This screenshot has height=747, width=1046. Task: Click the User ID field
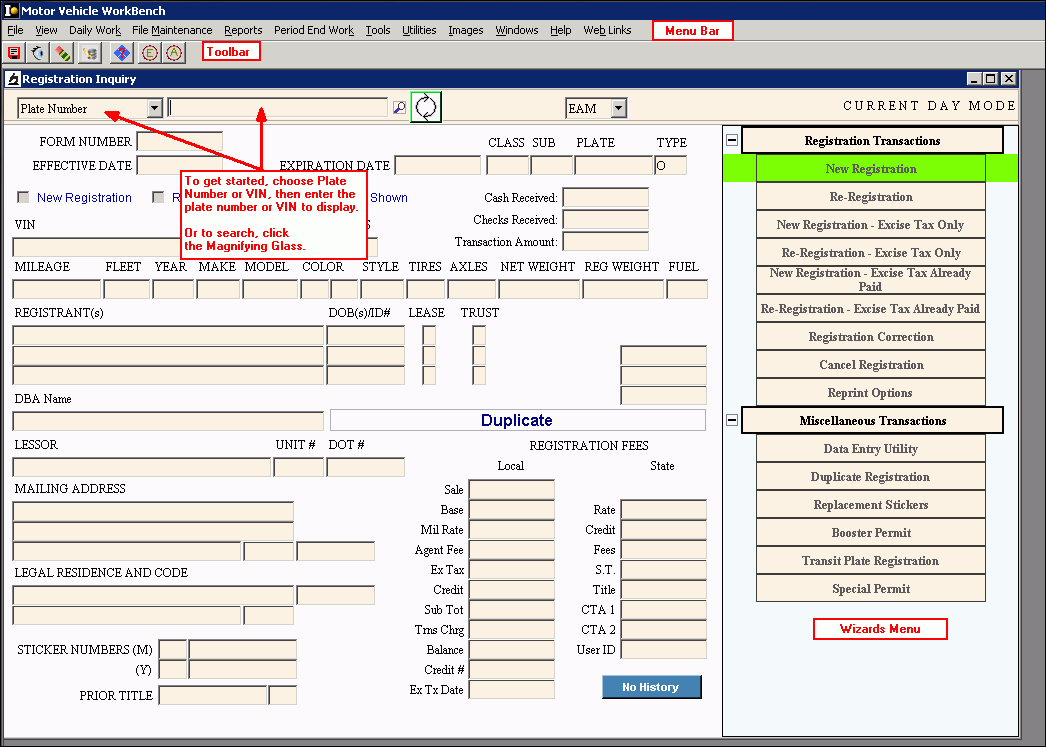664,650
